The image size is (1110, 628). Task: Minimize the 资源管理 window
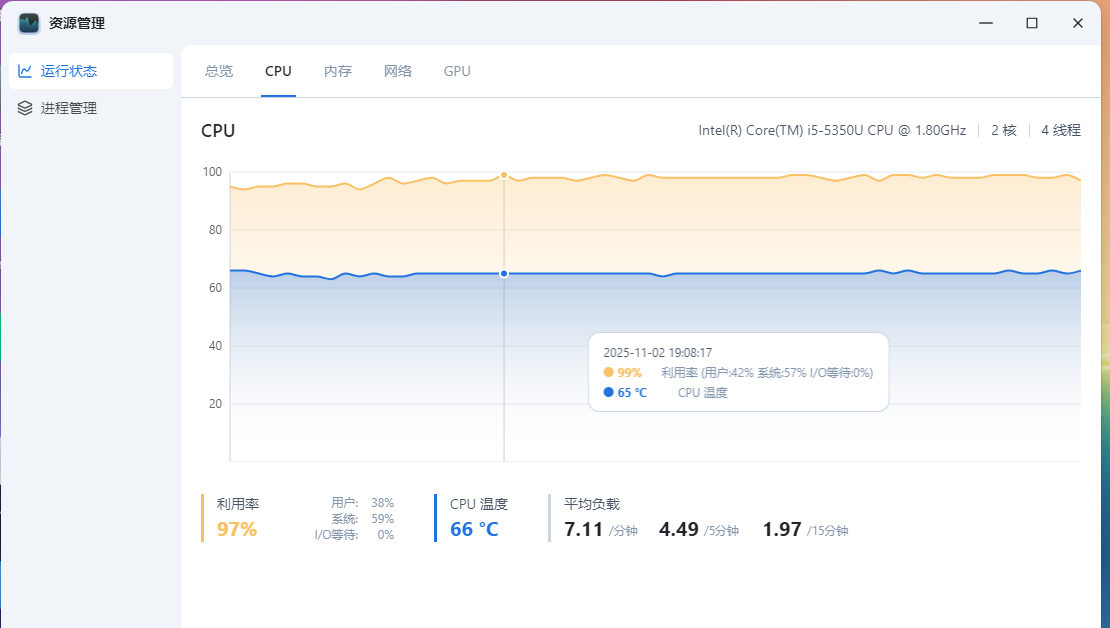tap(985, 23)
